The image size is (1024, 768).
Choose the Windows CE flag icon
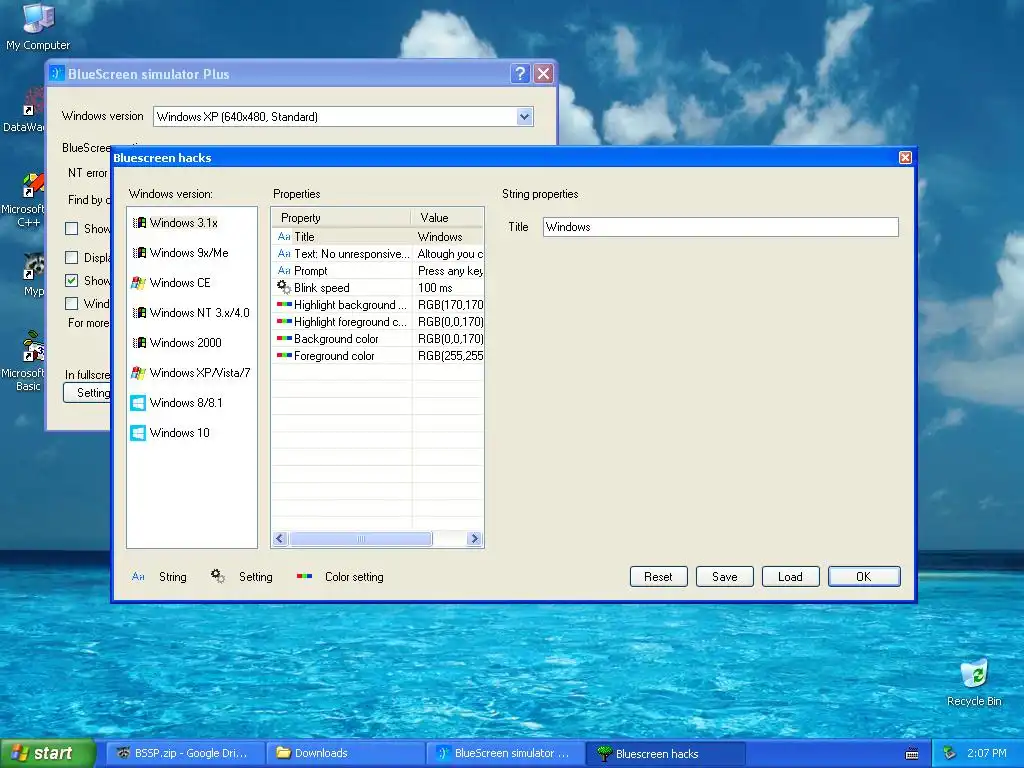[138, 283]
